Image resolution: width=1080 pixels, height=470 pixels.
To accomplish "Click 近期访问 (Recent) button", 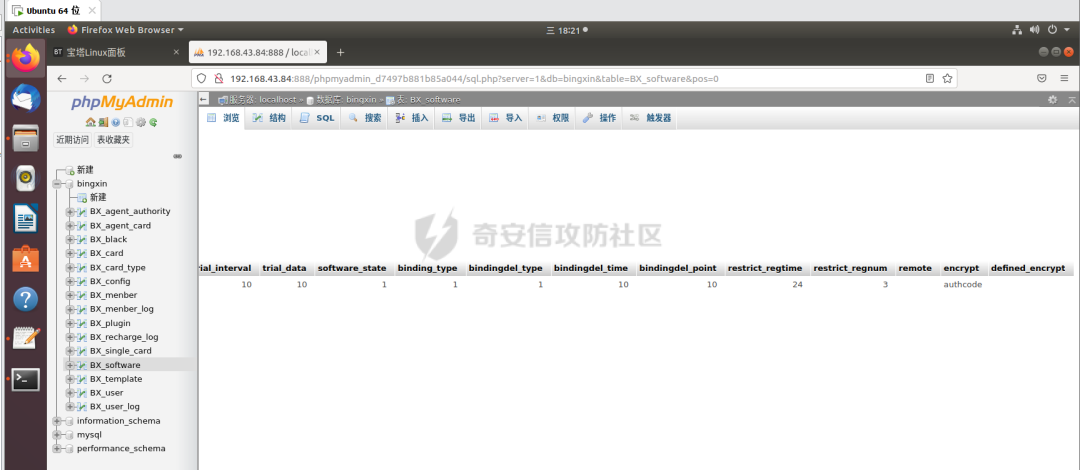I will click(72, 140).
